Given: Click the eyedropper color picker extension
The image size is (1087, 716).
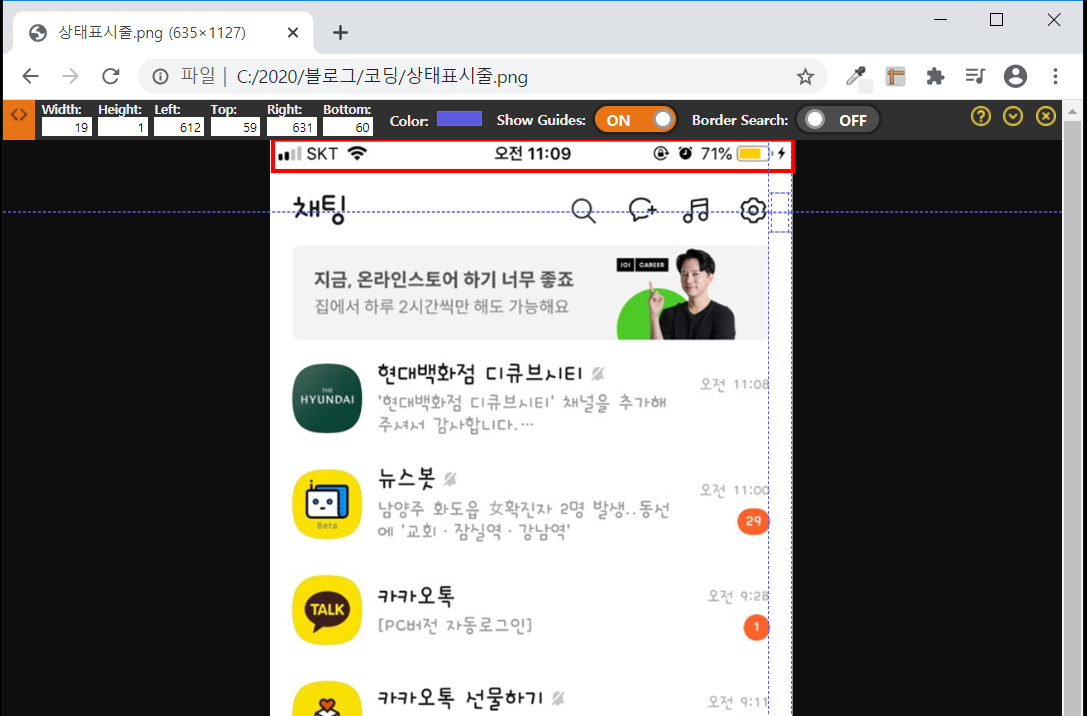Looking at the screenshot, I should click(857, 76).
